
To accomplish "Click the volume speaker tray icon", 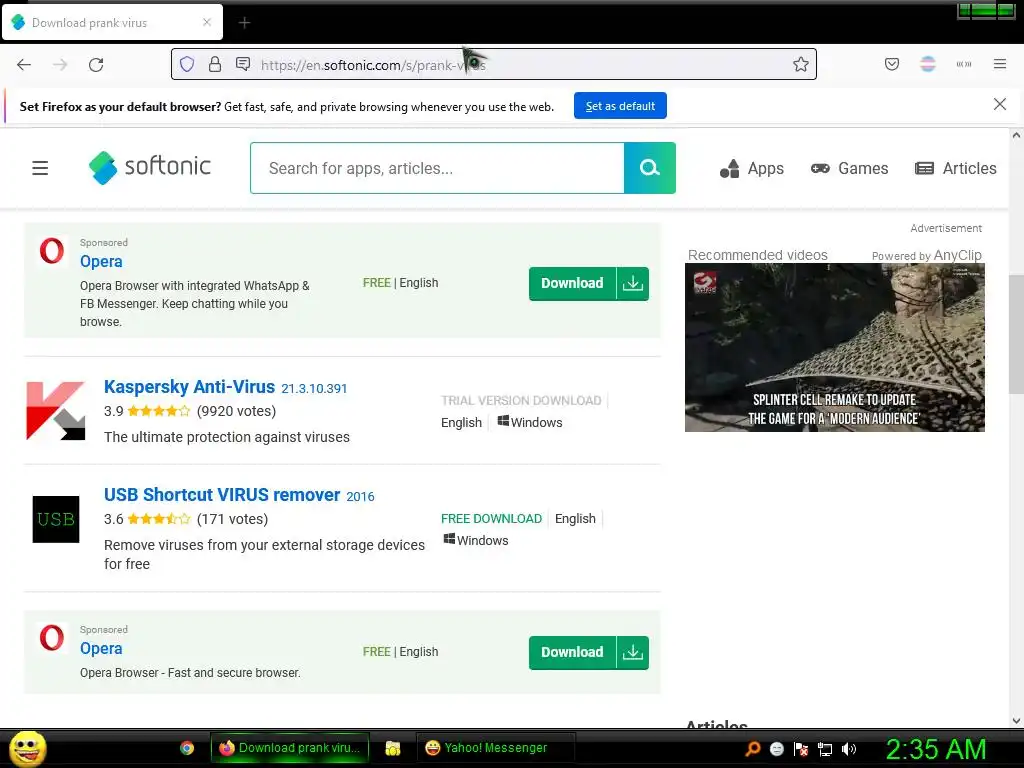I will click(849, 748).
